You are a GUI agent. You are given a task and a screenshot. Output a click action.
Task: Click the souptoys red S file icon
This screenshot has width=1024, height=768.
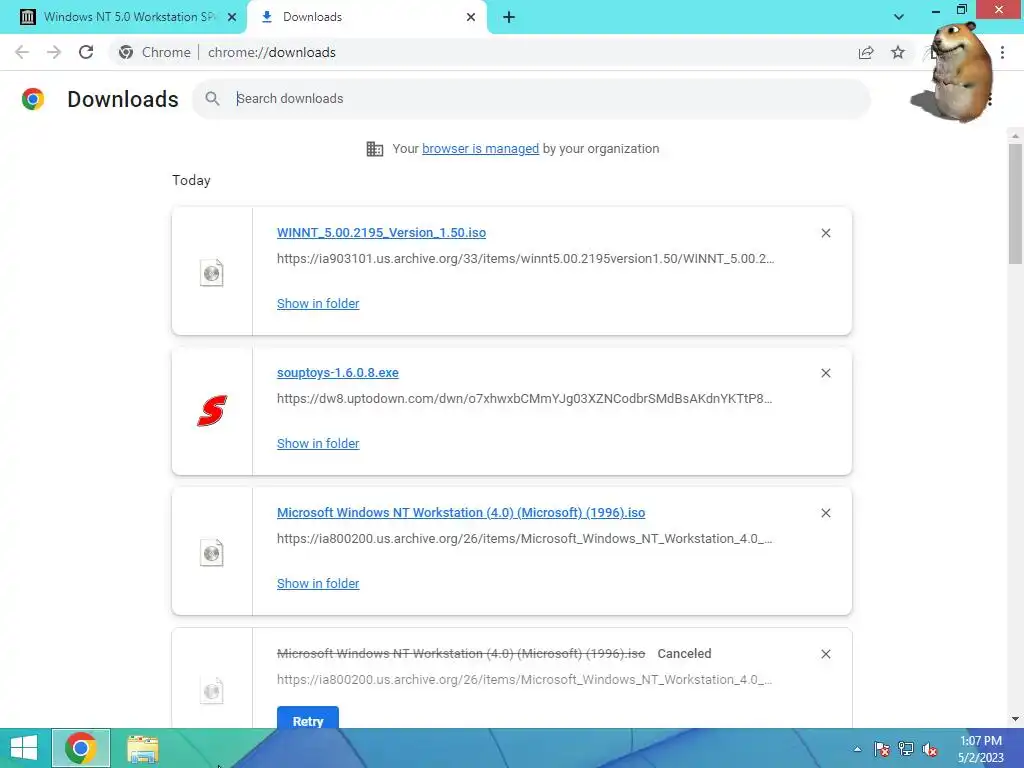tap(212, 411)
